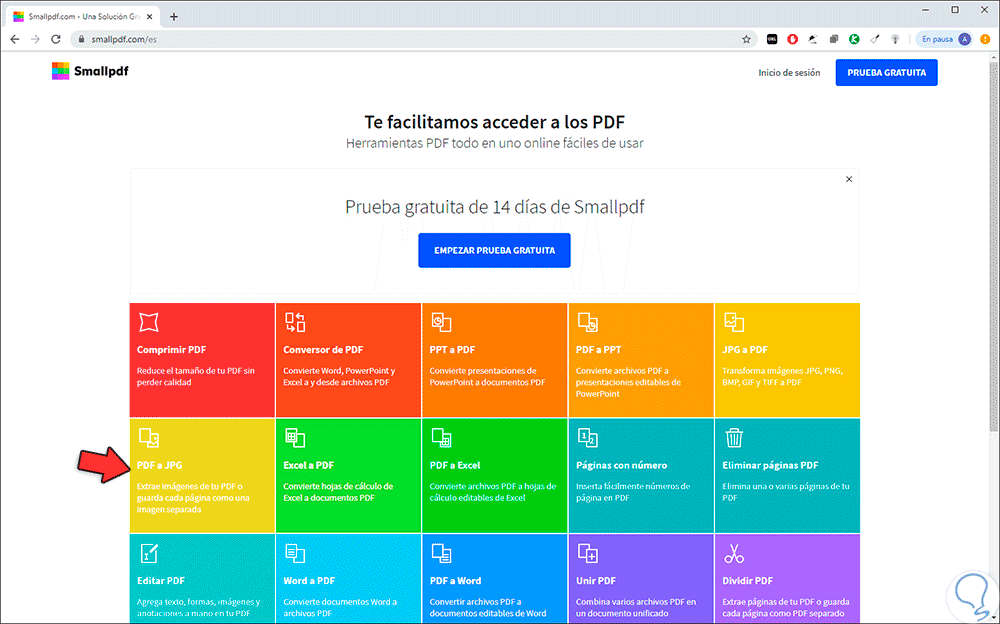Click the PDF a Word description text

coord(488,607)
